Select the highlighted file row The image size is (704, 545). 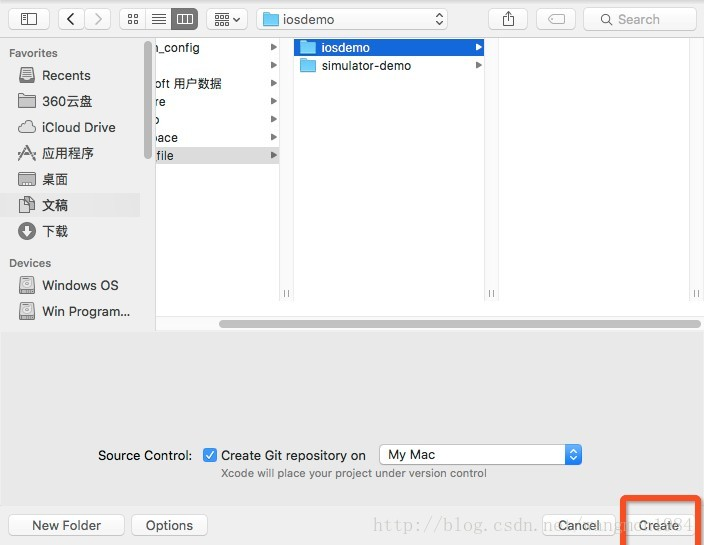click(217, 155)
